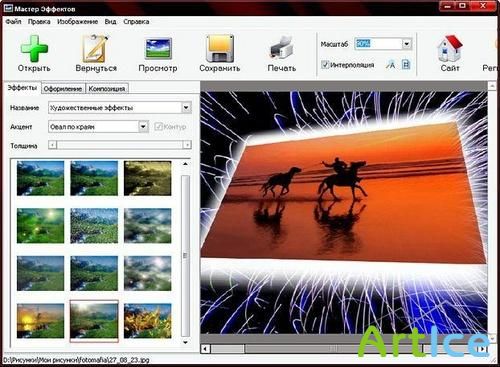The width and height of the screenshot is (500, 367).
Task: Click the Печать printer icon
Action: (x=282, y=49)
